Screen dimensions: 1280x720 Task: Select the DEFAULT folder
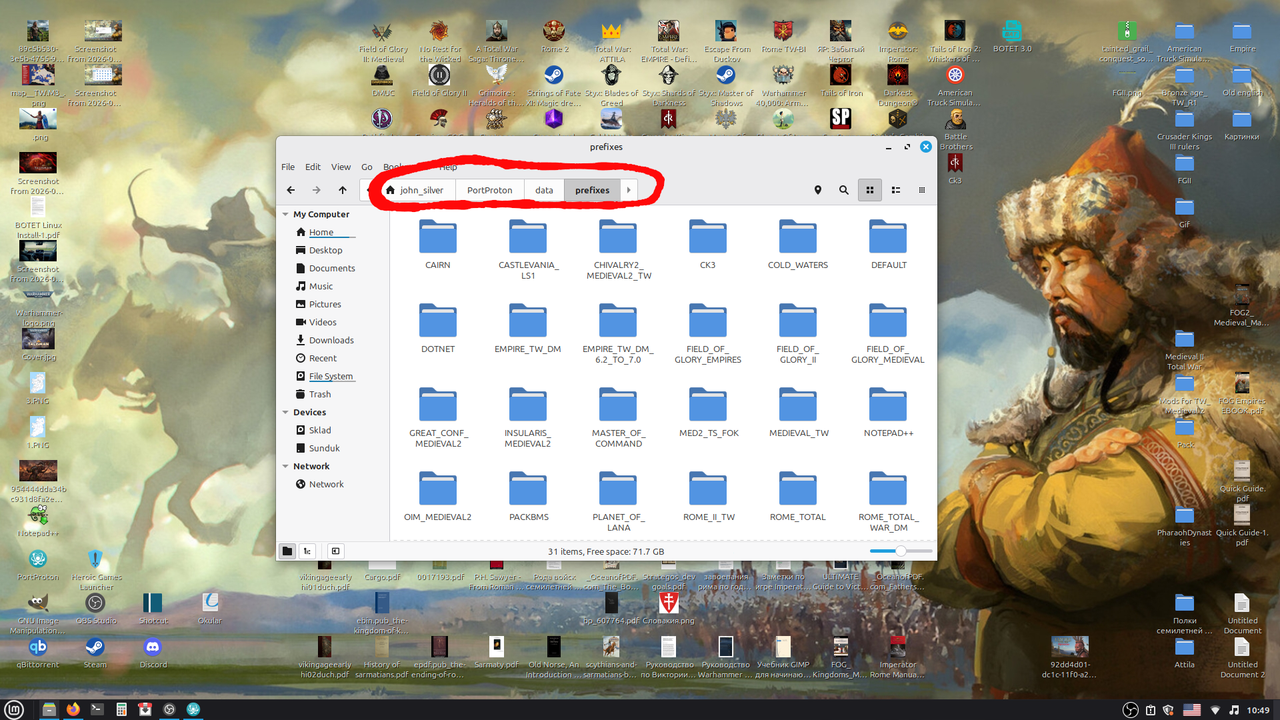click(888, 244)
